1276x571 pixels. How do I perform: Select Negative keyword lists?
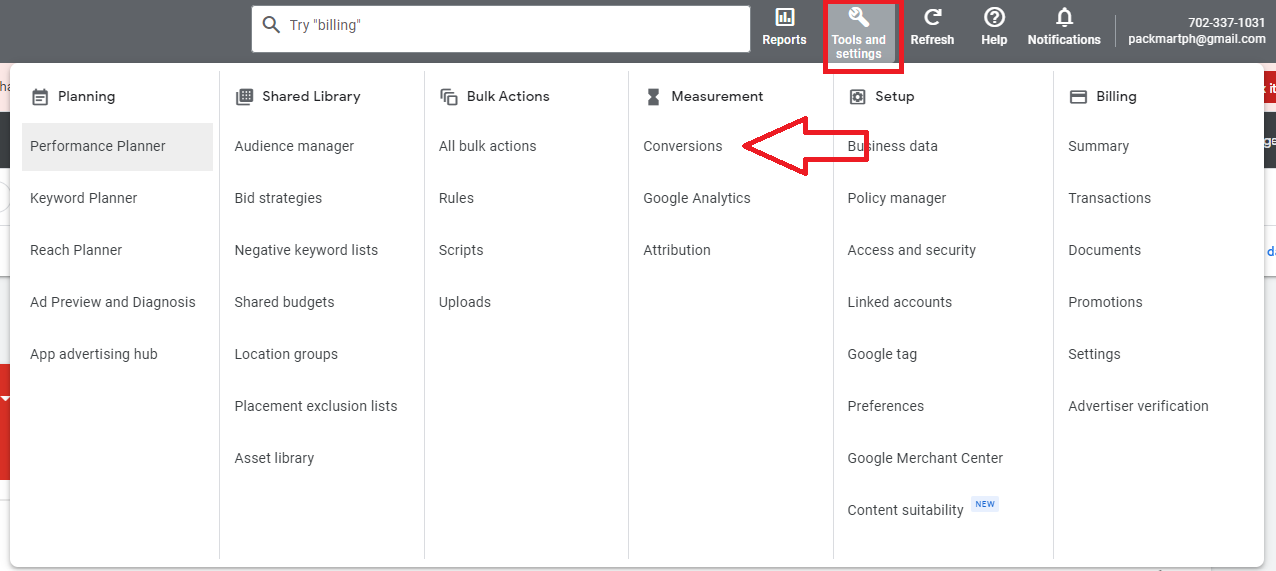pyautogui.click(x=306, y=250)
